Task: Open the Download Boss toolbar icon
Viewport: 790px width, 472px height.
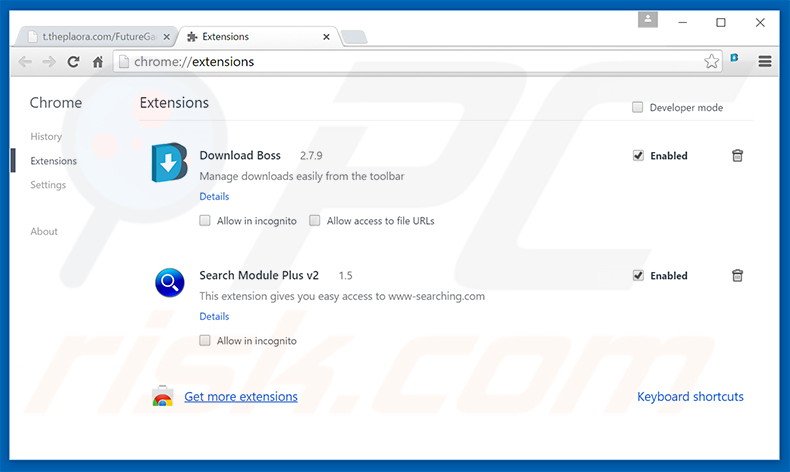Action: point(735,57)
